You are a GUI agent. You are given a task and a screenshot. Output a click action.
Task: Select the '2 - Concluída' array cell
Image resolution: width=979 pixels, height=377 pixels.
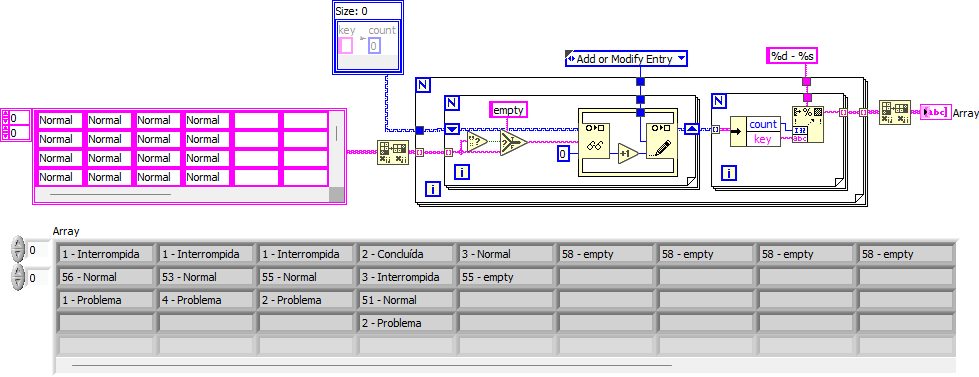407,254
